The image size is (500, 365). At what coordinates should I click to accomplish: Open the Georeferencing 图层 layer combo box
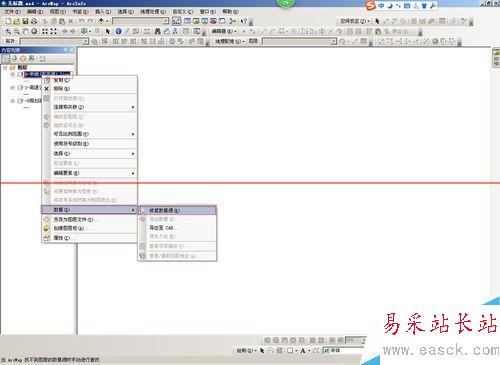click(x=300, y=41)
